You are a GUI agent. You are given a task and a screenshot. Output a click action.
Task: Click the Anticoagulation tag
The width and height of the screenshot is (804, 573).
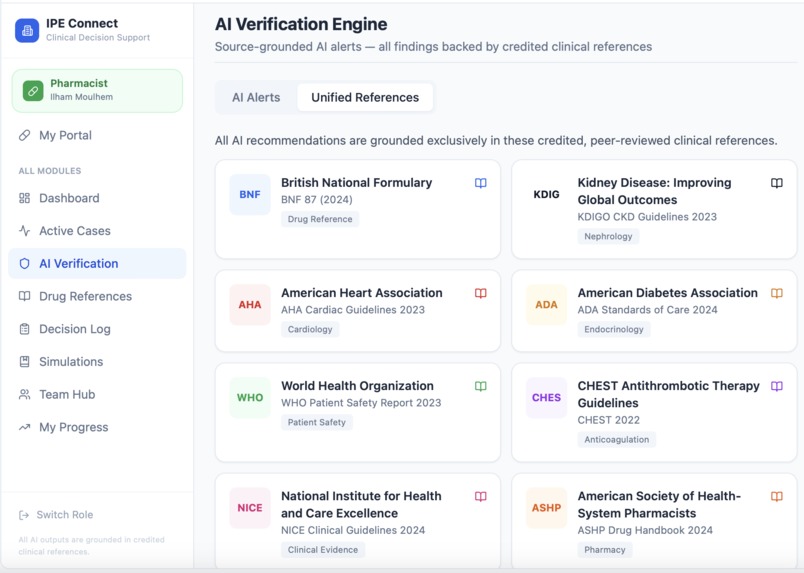[x=616, y=440]
